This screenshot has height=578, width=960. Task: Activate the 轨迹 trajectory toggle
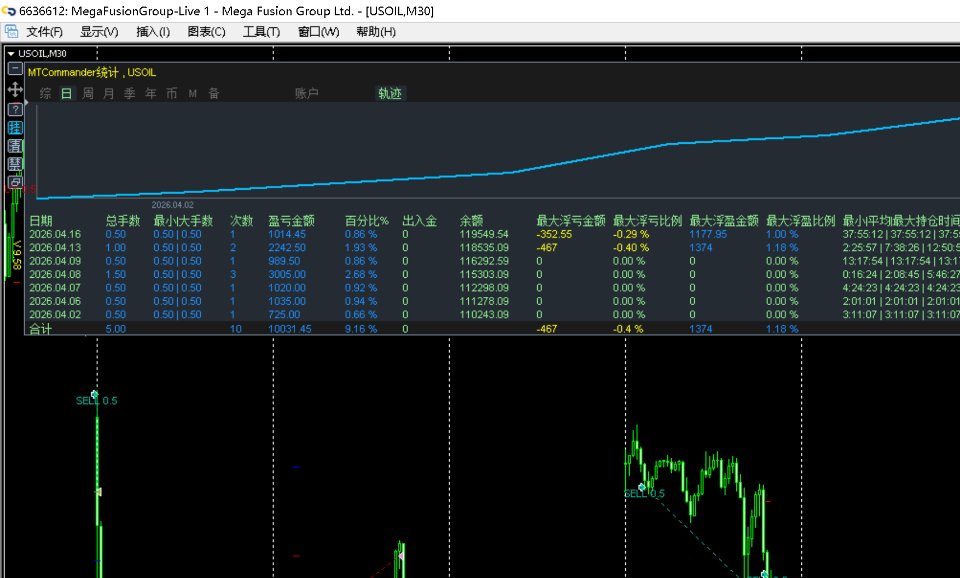tap(389, 94)
